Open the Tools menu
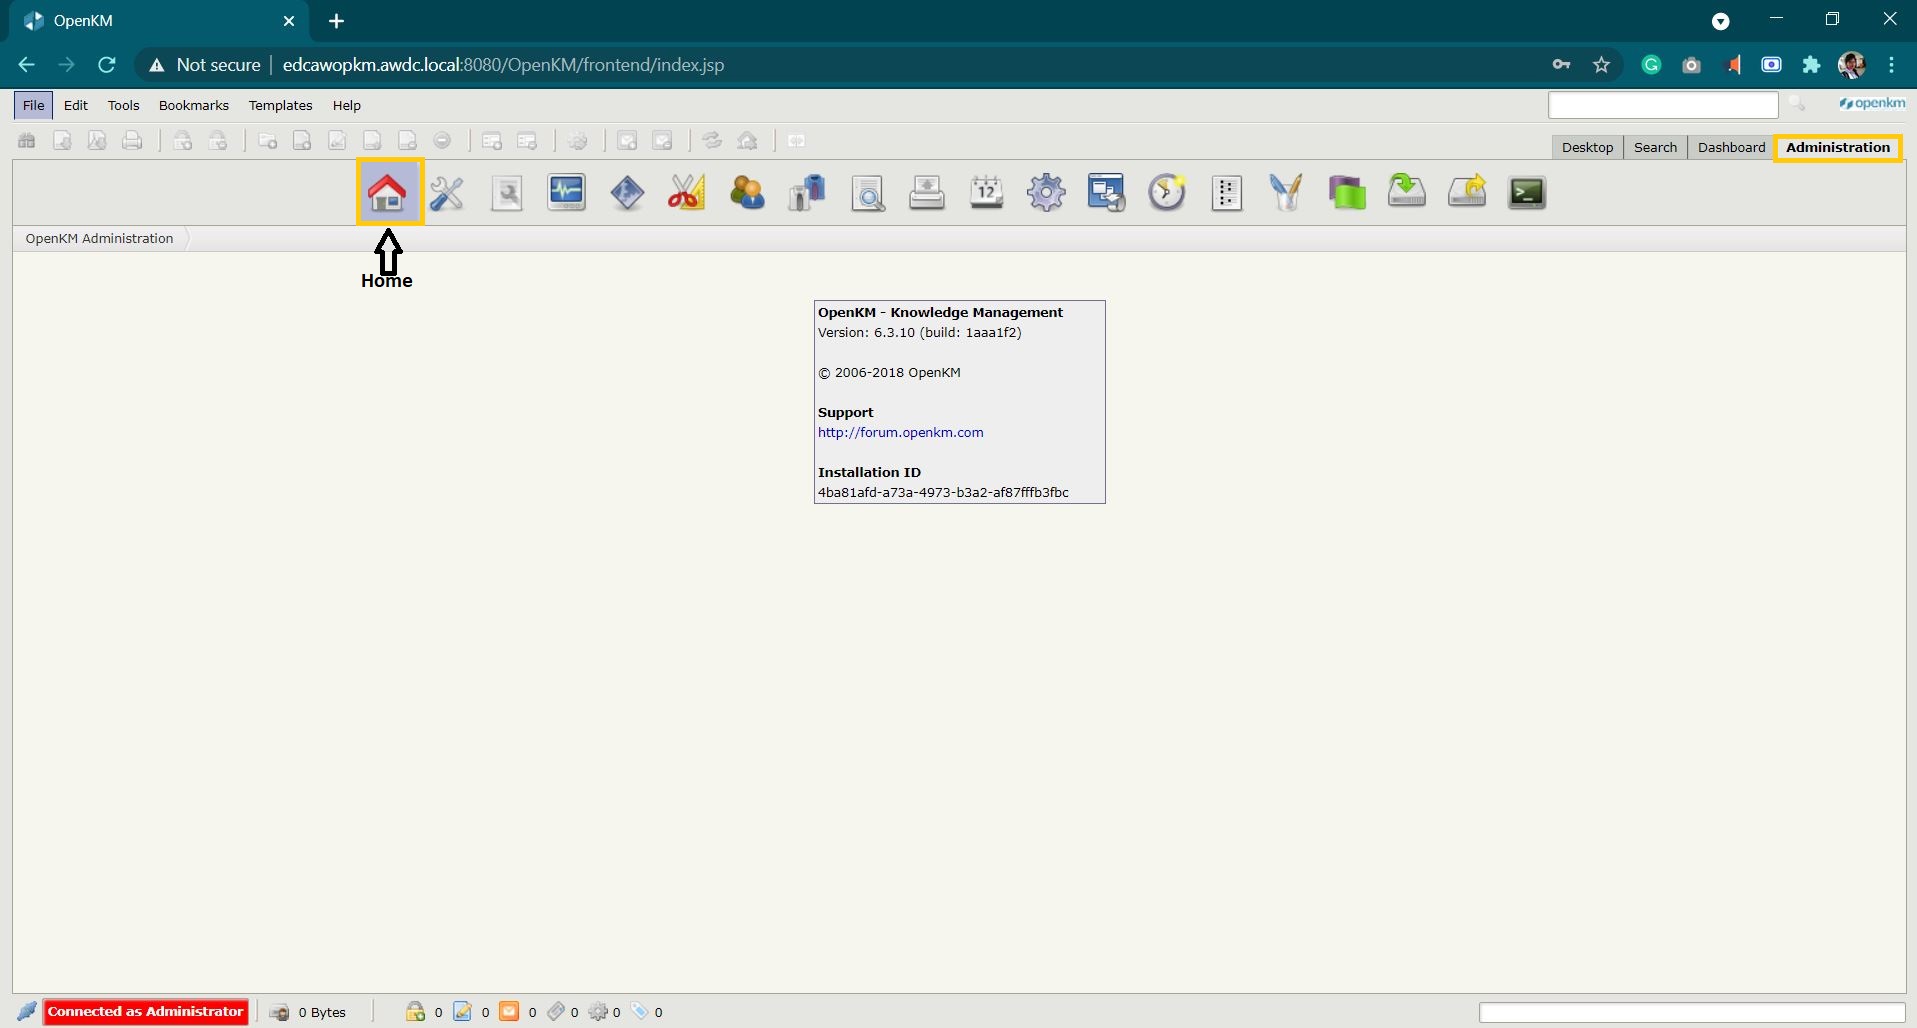 [124, 105]
